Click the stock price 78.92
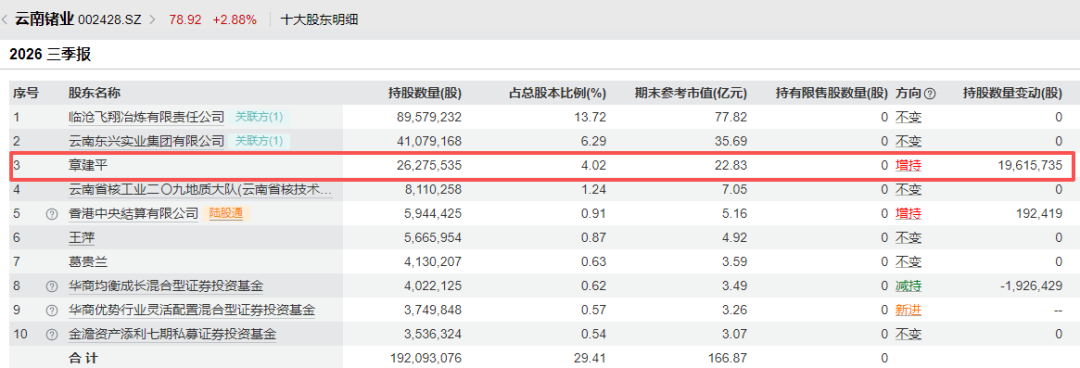 pos(185,20)
